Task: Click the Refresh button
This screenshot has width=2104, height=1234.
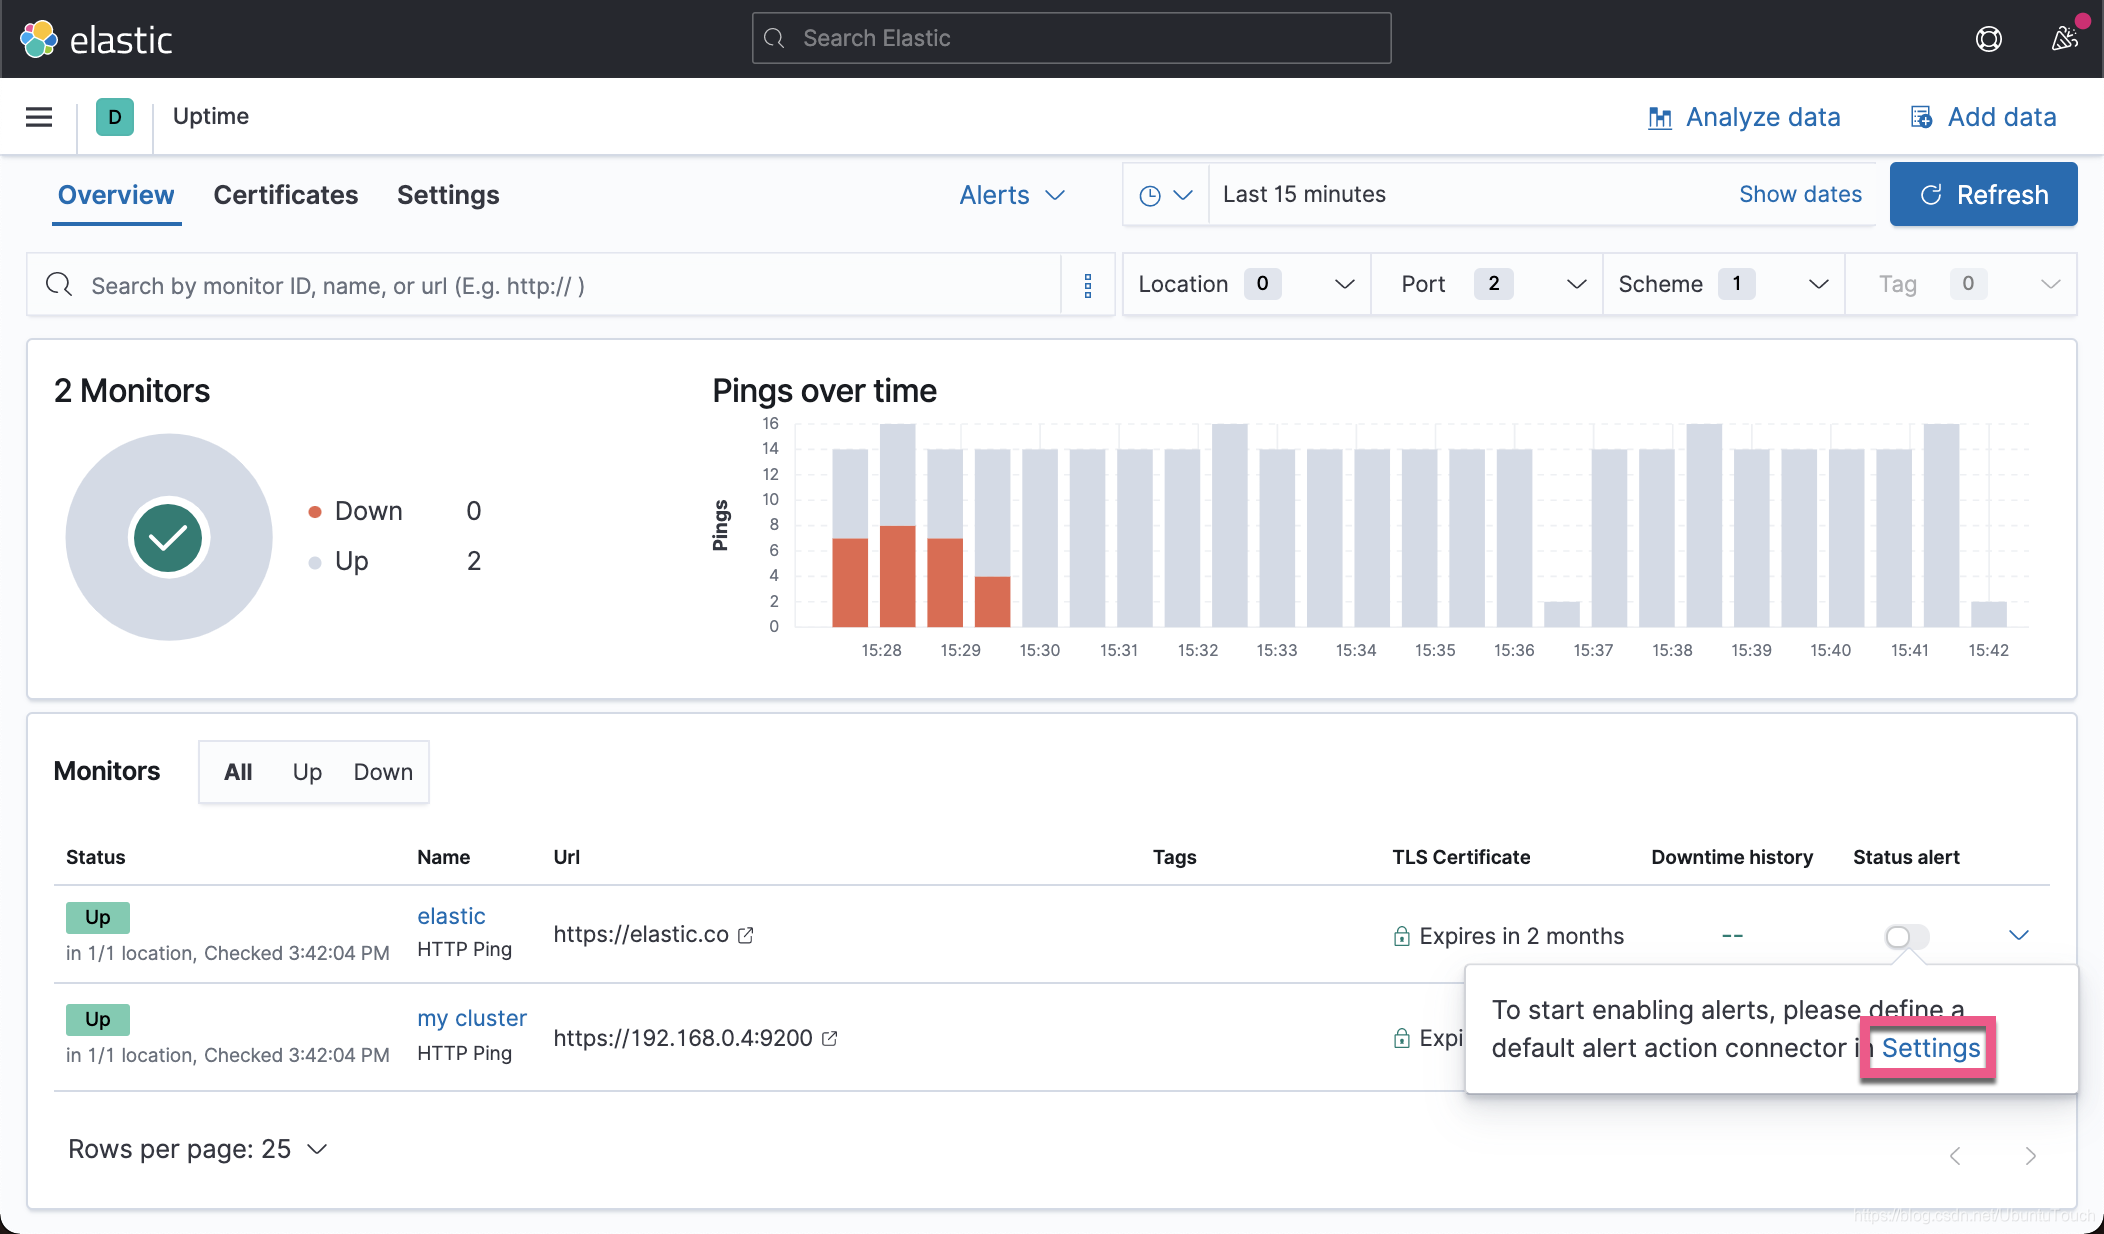Action: click(x=1983, y=195)
